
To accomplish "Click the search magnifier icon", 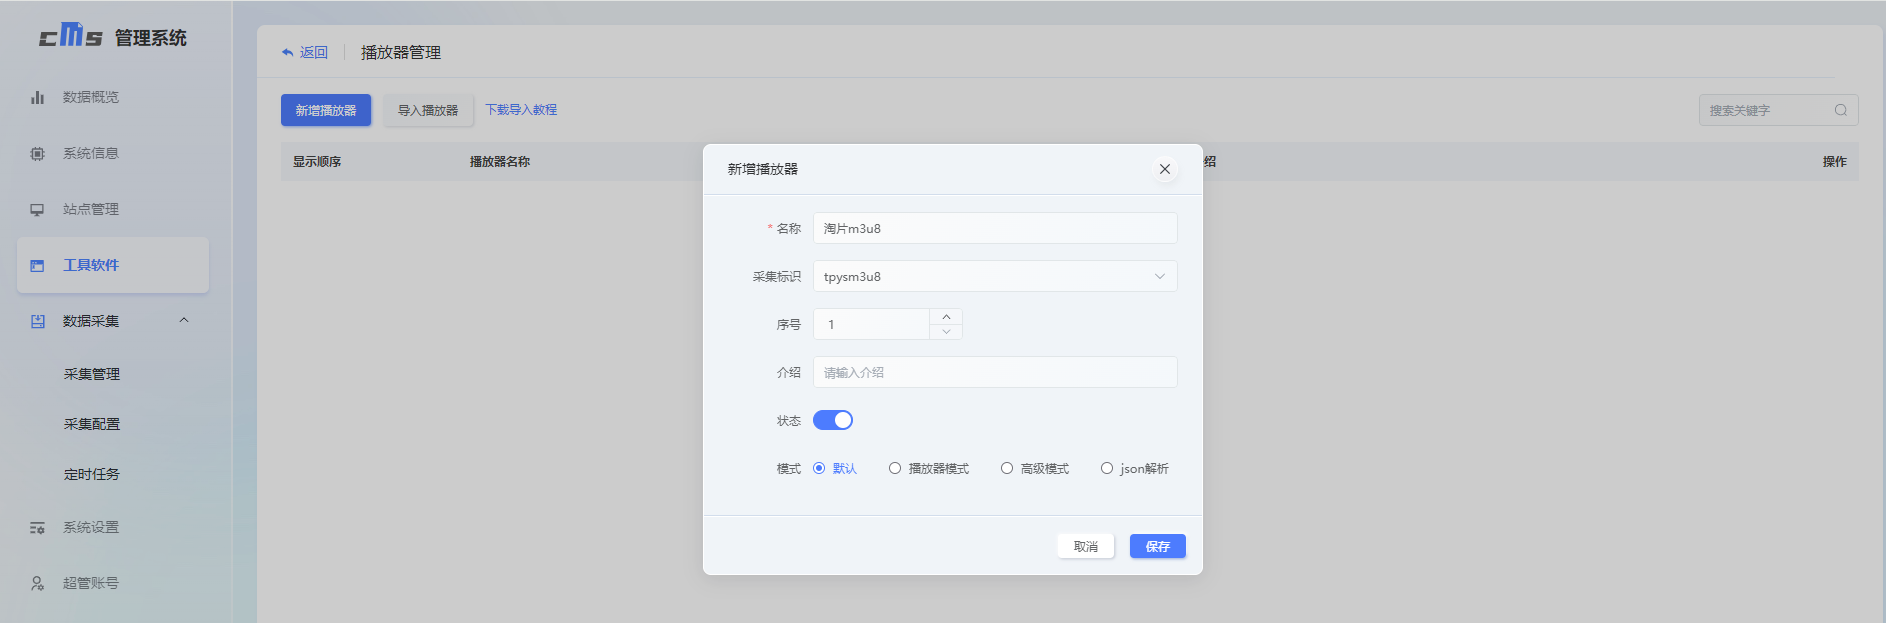I will pyautogui.click(x=1840, y=110).
